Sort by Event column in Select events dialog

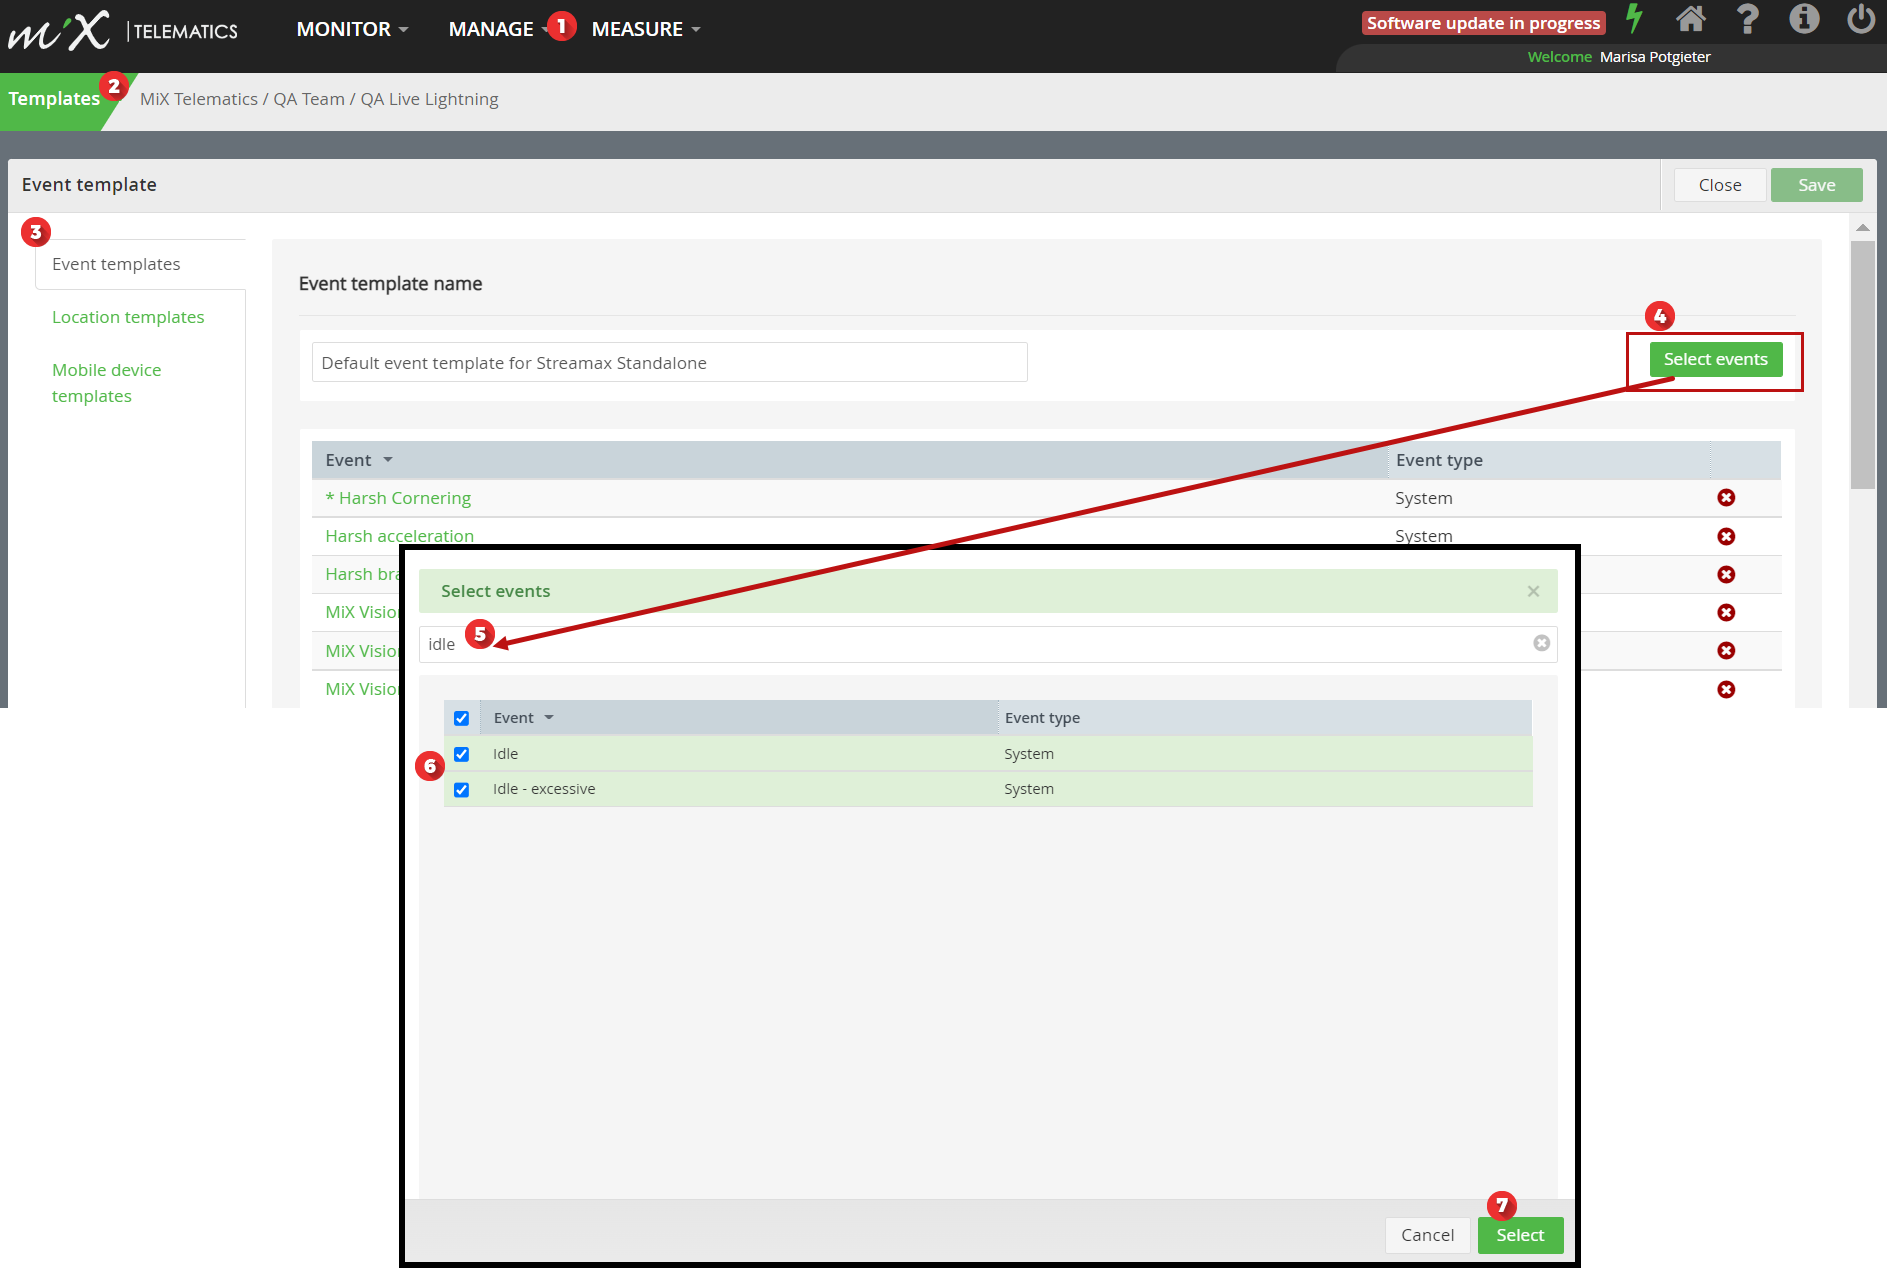[523, 718]
